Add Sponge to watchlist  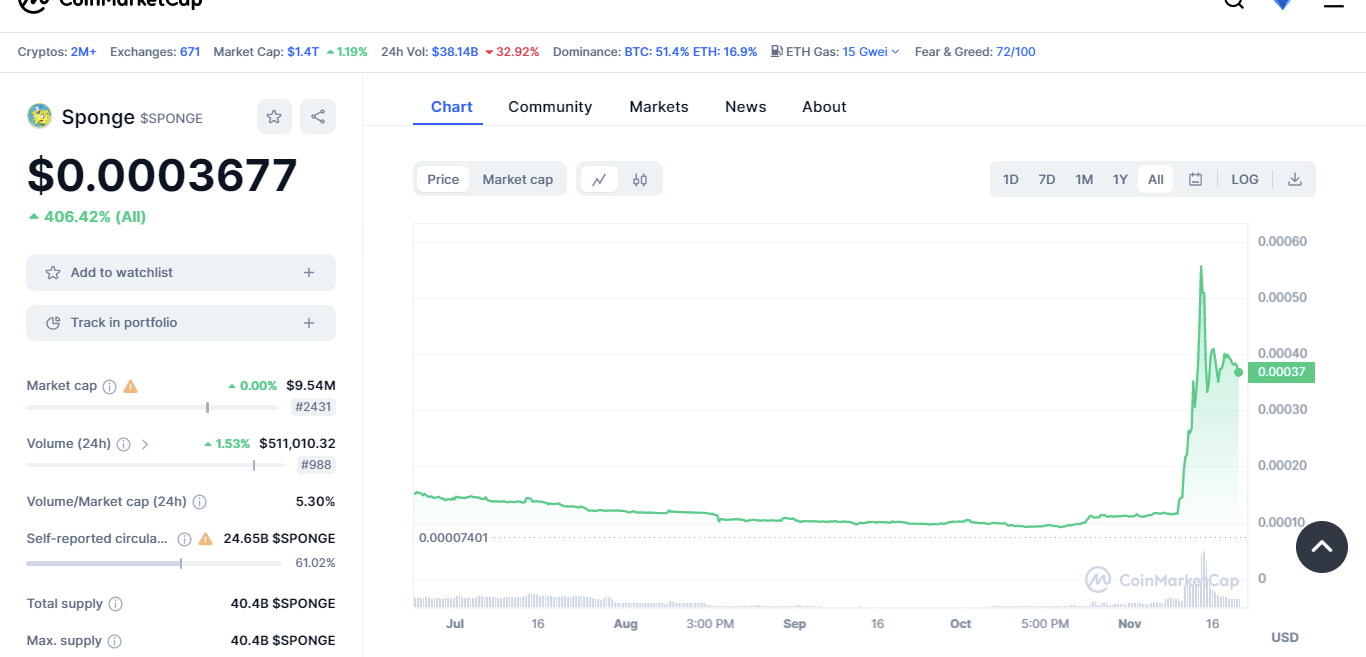click(x=181, y=273)
